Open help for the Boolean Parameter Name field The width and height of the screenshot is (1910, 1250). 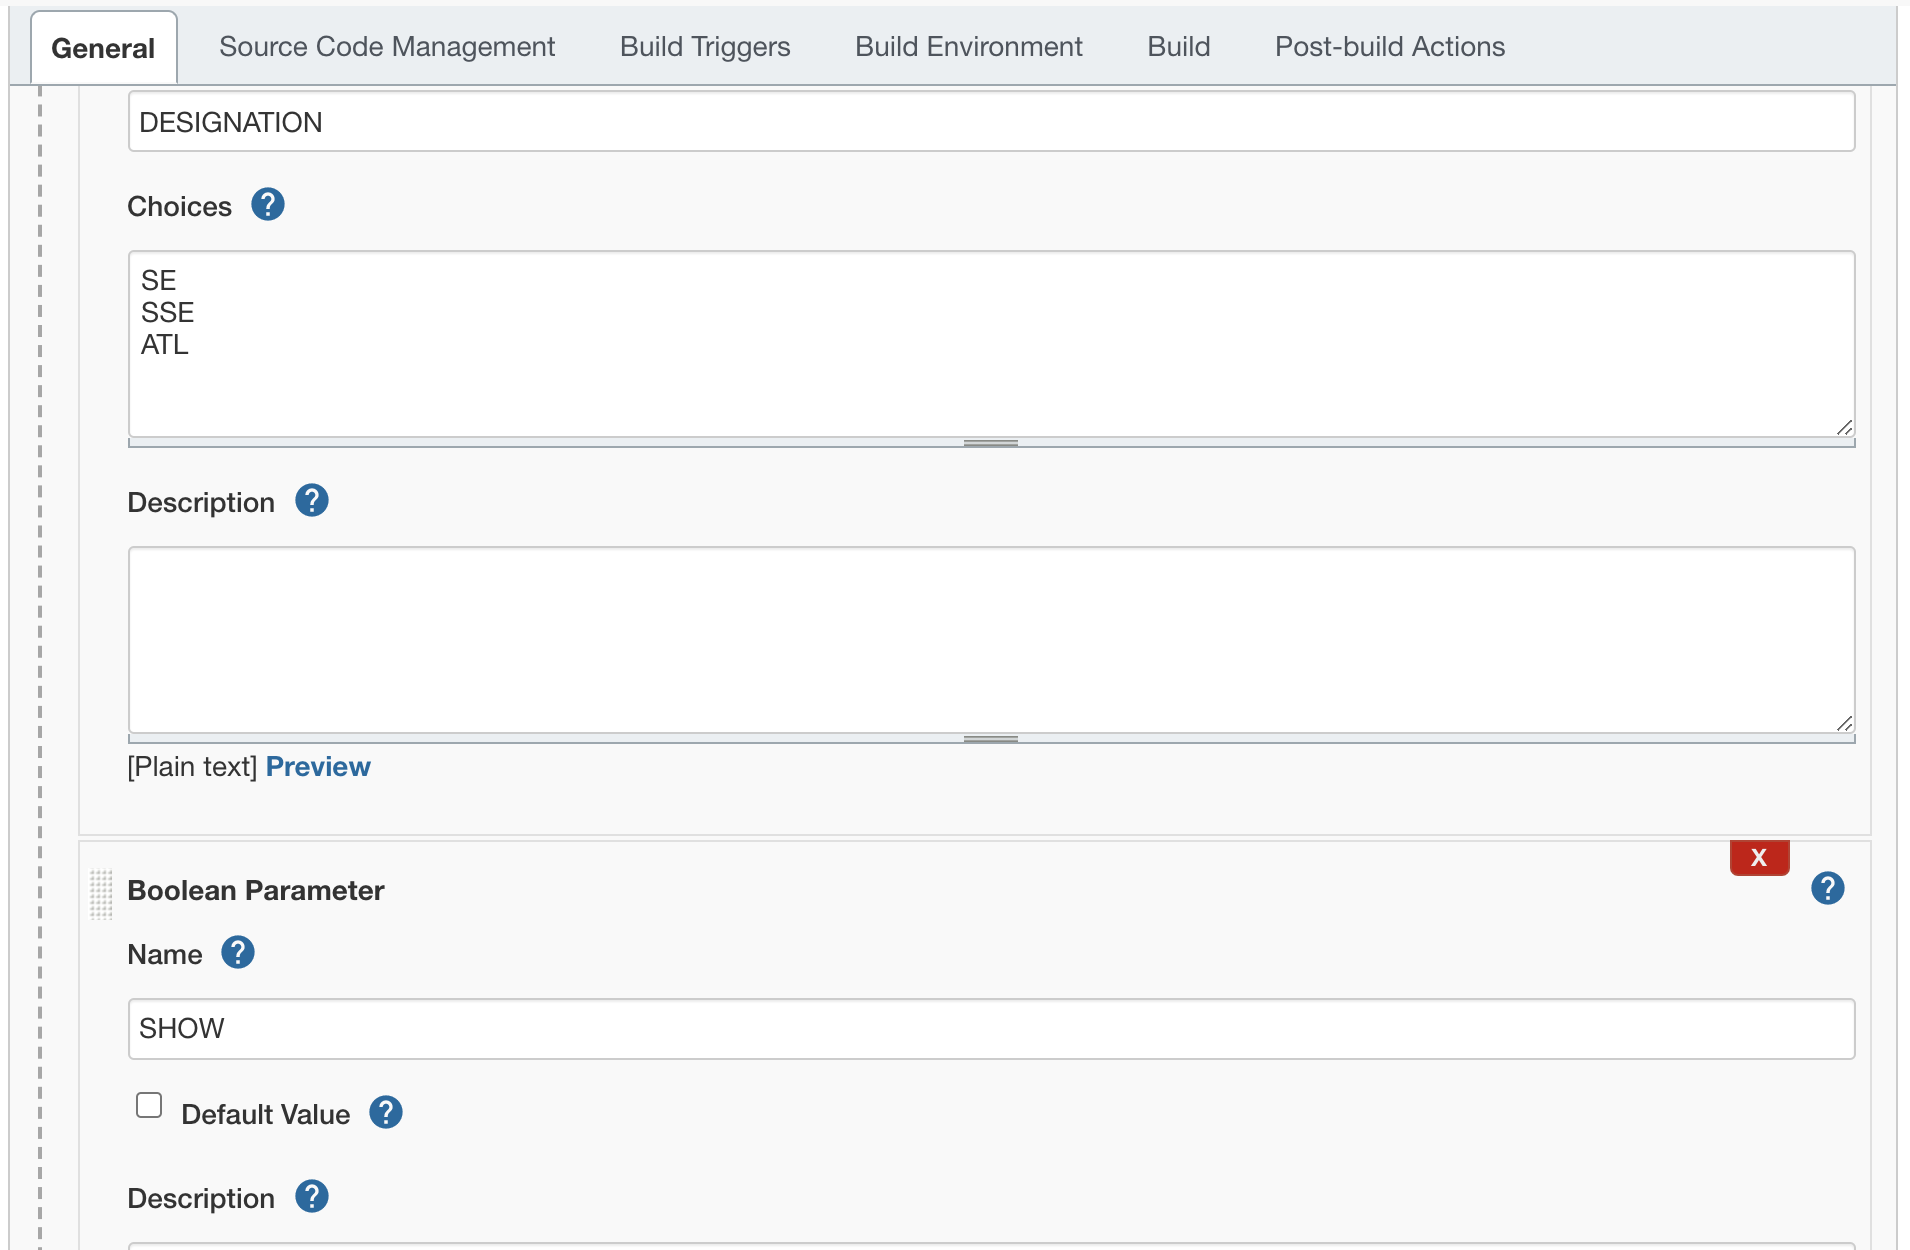(238, 953)
